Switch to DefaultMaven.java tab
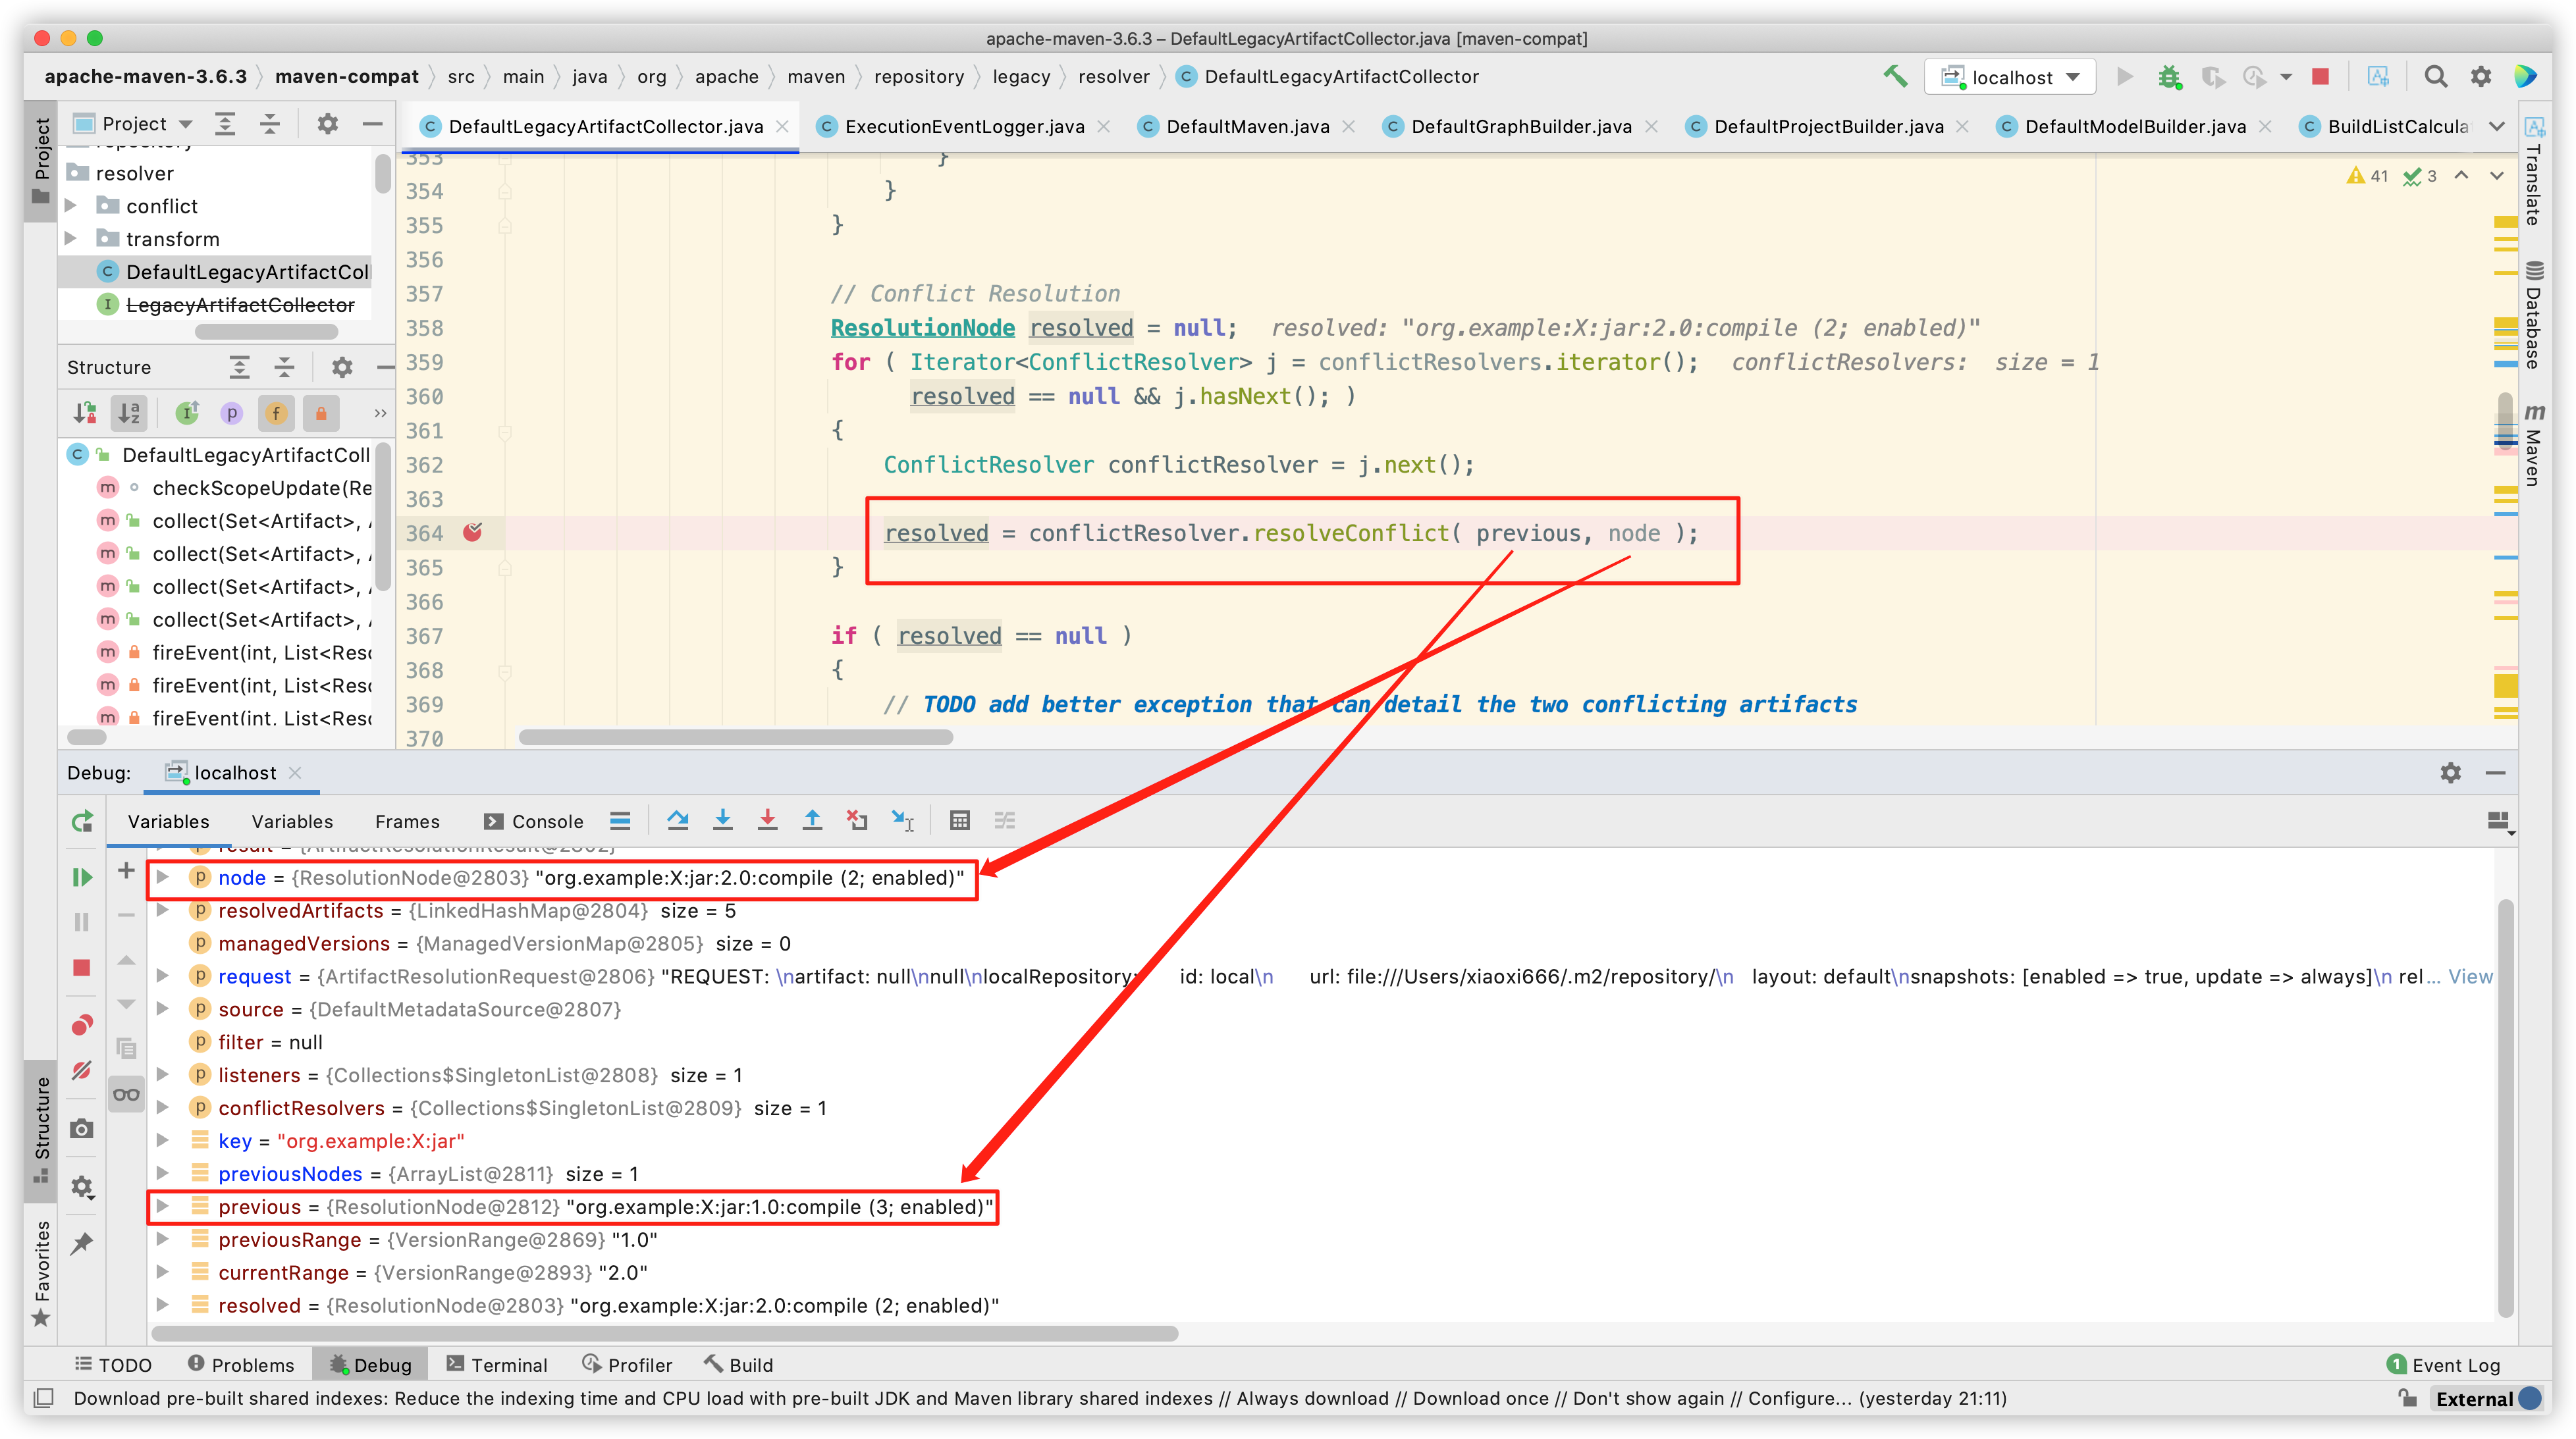This screenshot has height=1439, width=2576. [1247, 126]
